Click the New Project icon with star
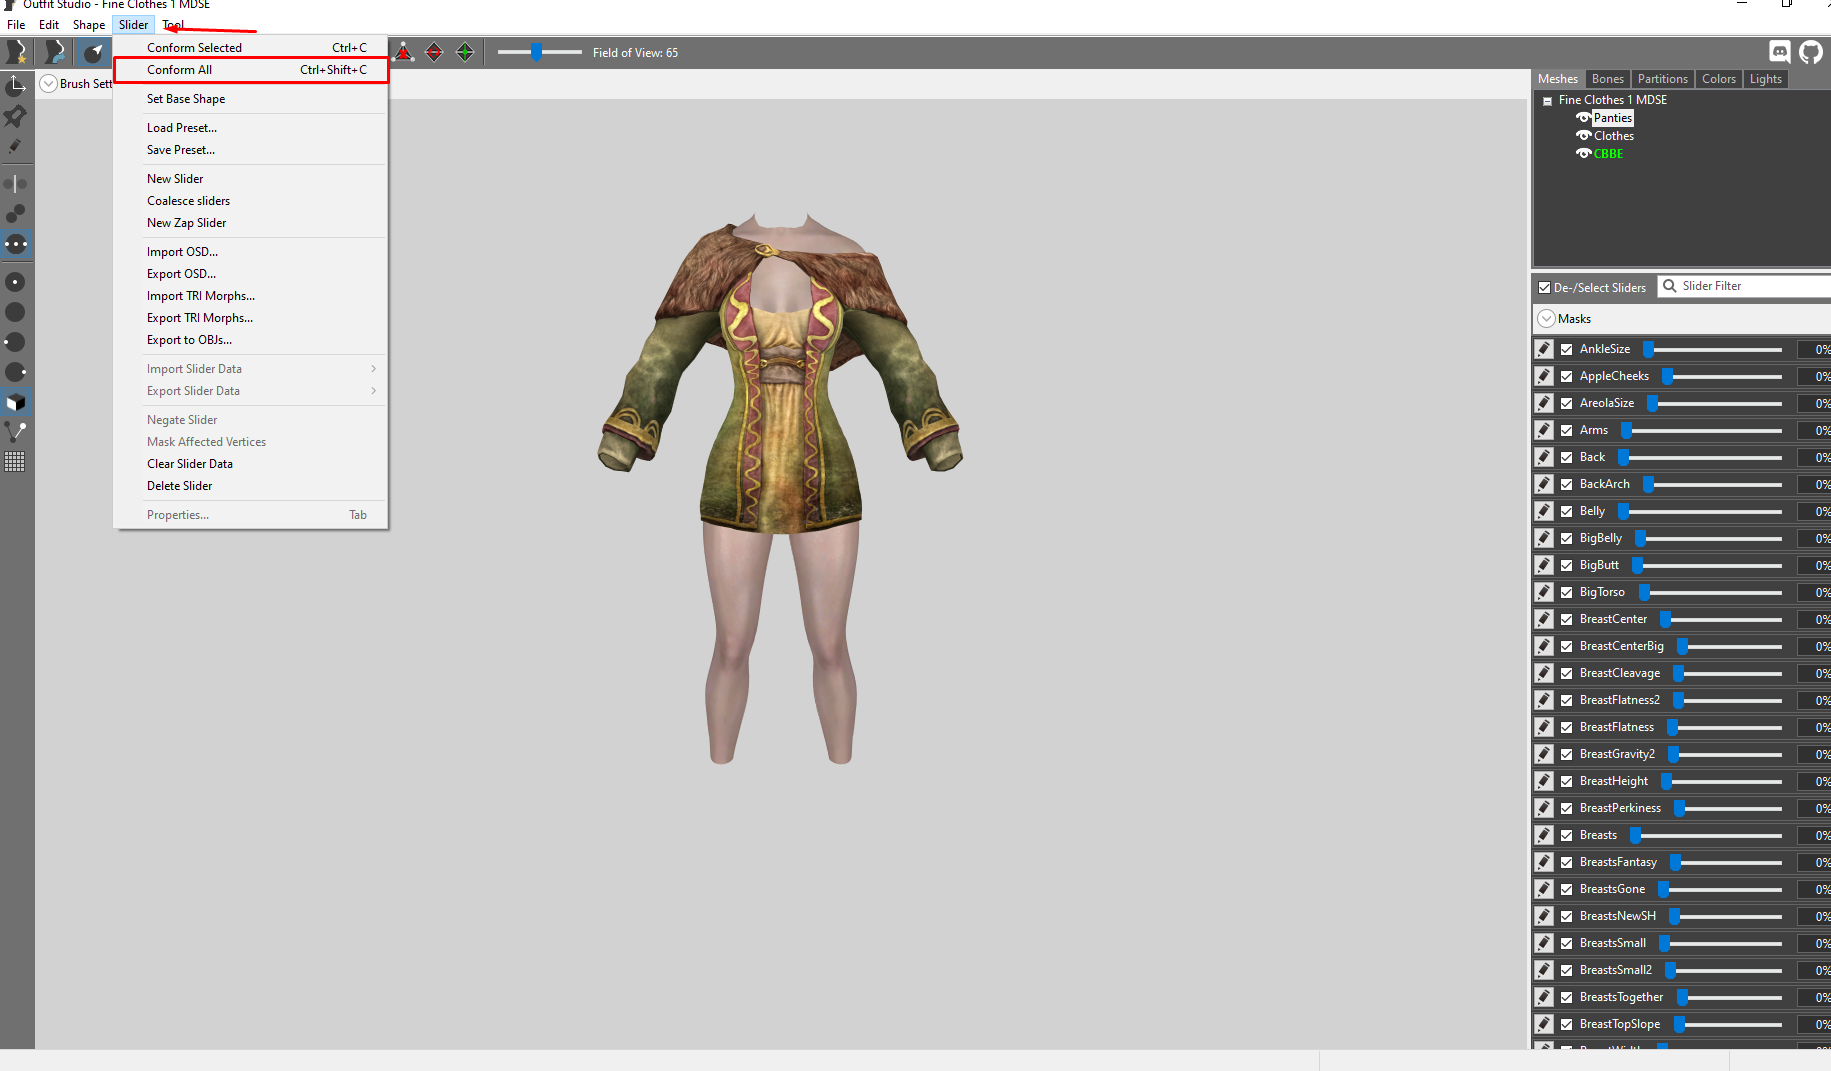Viewport: 1831px width, 1071px height. (x=16, y=52)
